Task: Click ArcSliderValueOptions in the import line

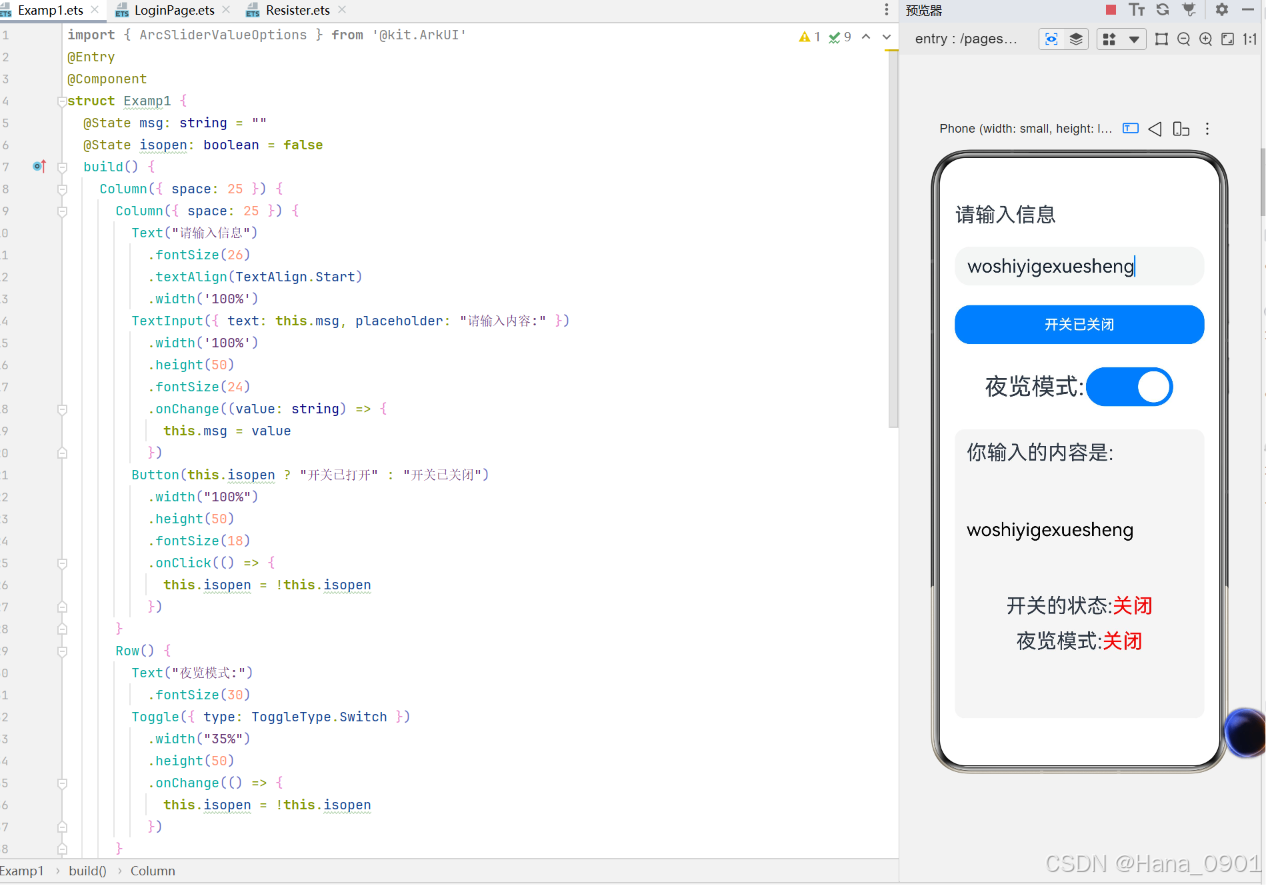Action: point(223,35)
